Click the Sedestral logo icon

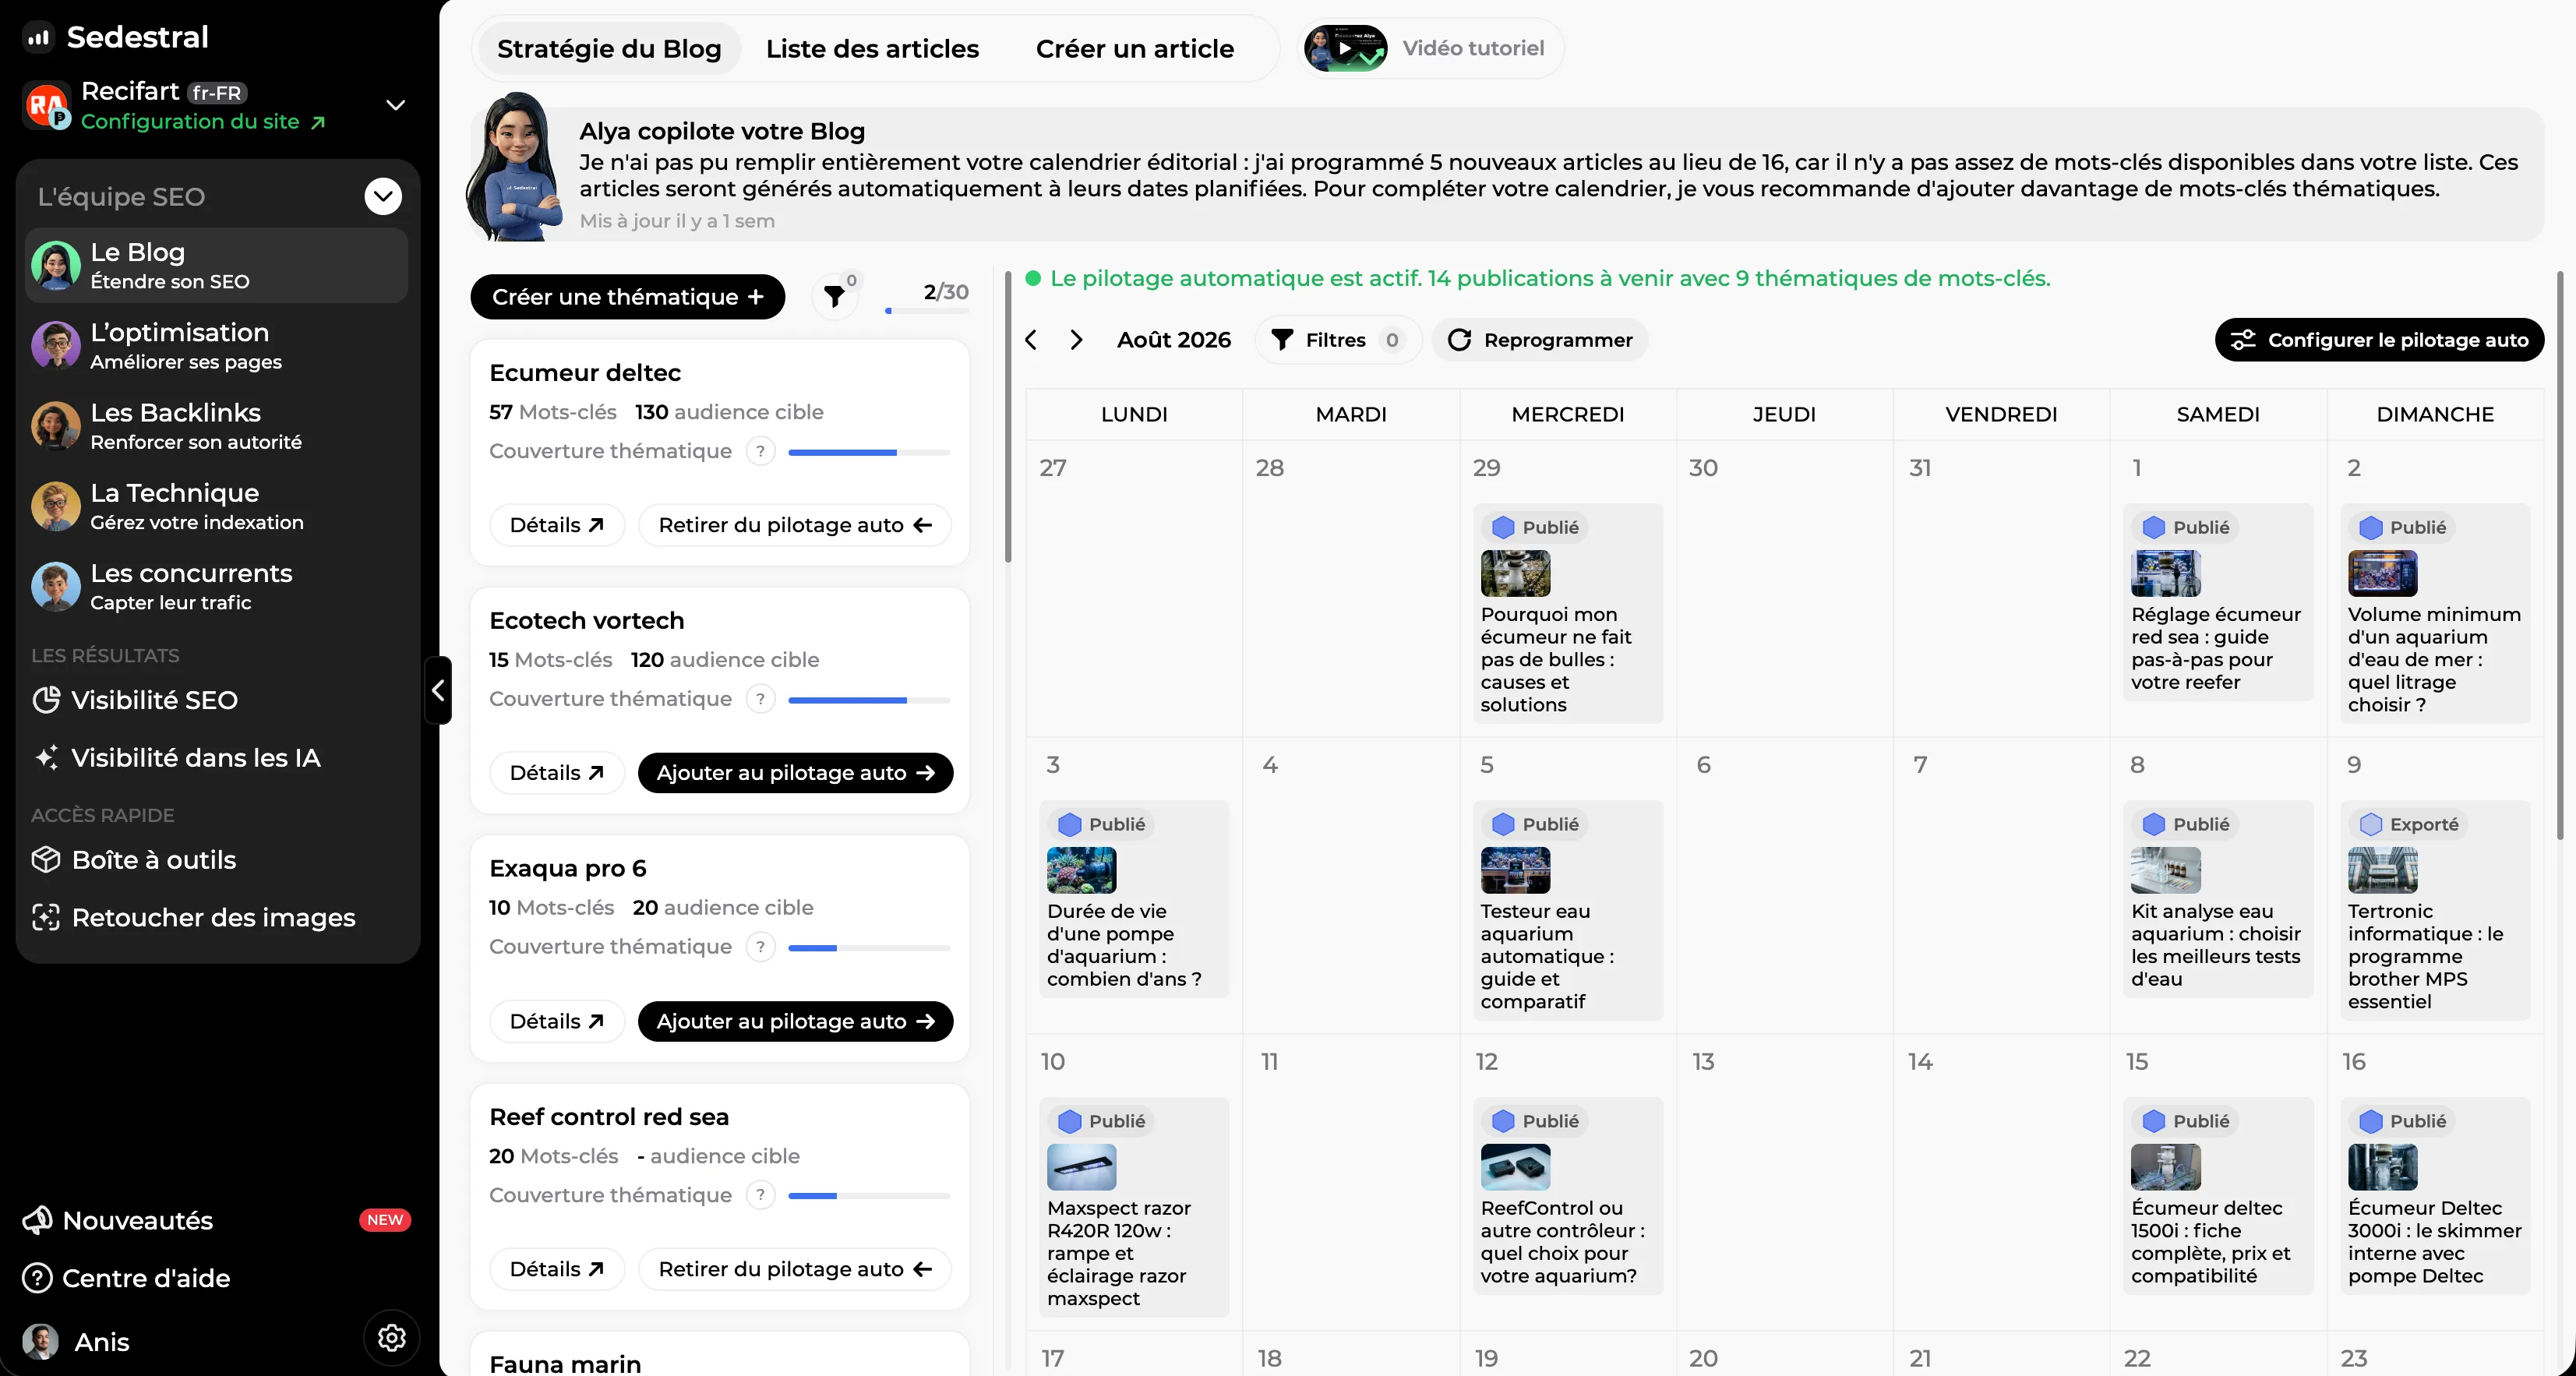pos(38,38)
